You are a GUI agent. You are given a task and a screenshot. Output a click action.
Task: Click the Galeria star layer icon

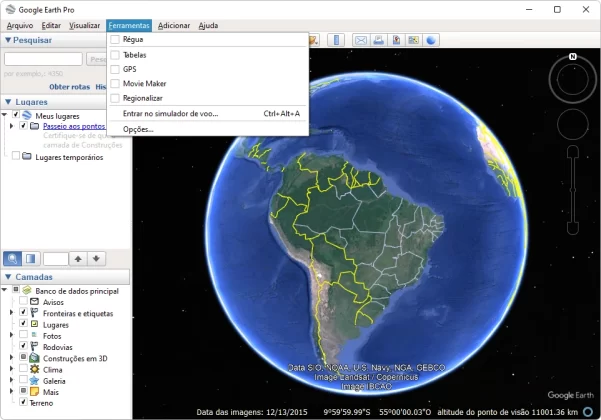pyautogui.click(x=34, y=381)
